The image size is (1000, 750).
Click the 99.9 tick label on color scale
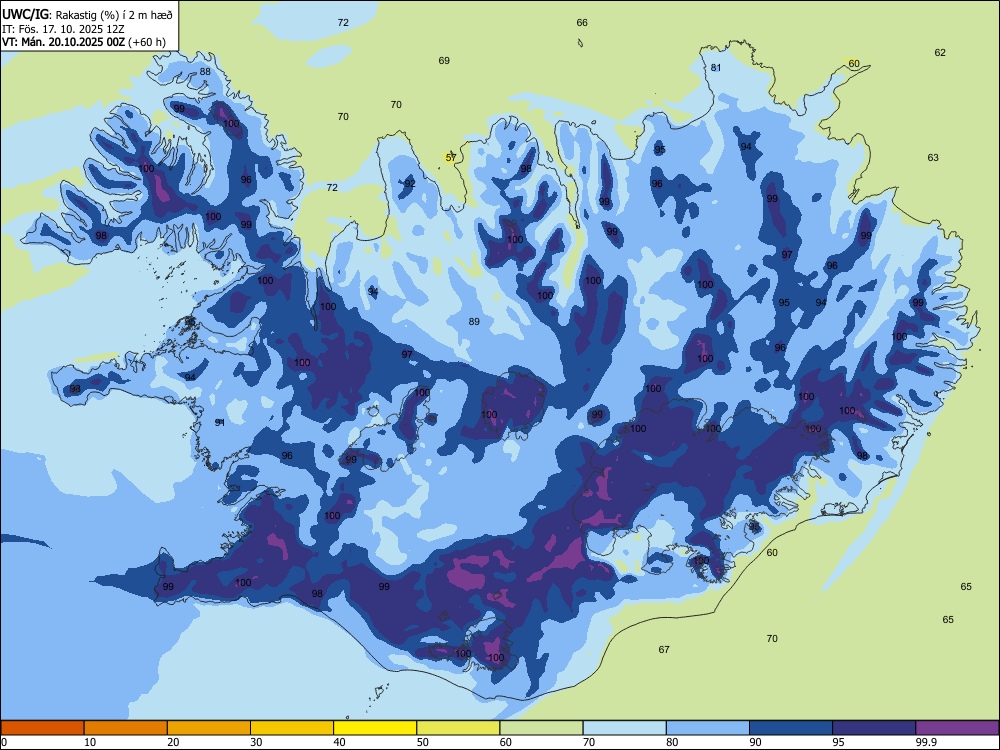(925, 742)
